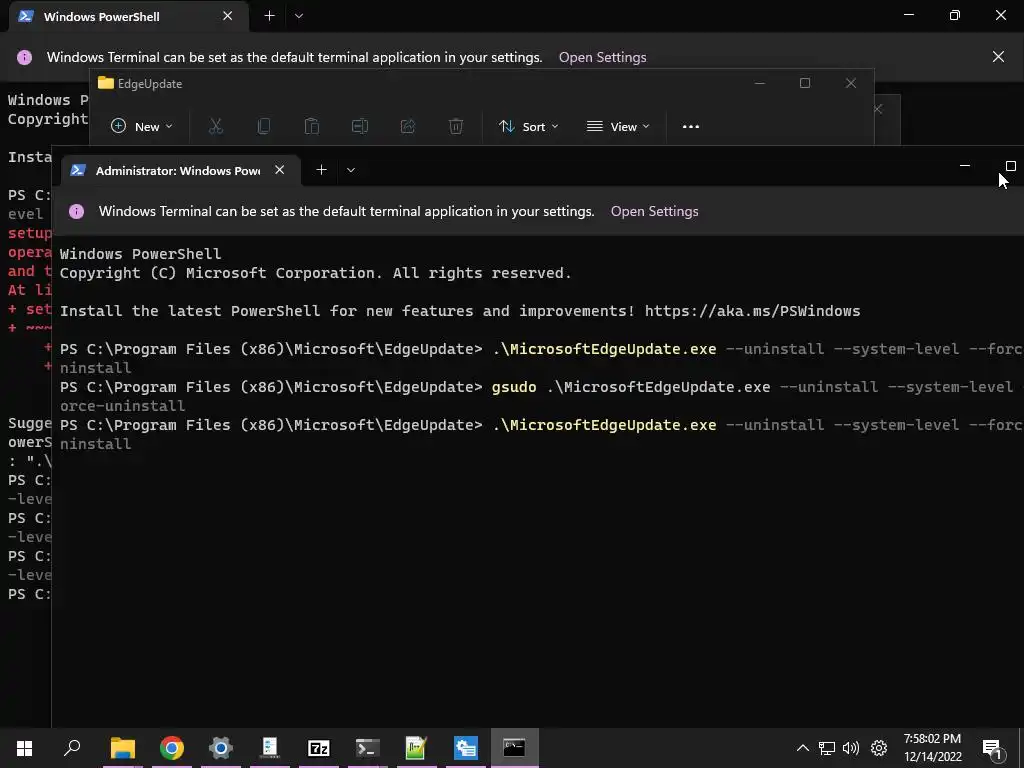Click the Share icon in EdgeUpdate toolbar
This screenshot has width=1024, height=768.
tap(408, 126)
